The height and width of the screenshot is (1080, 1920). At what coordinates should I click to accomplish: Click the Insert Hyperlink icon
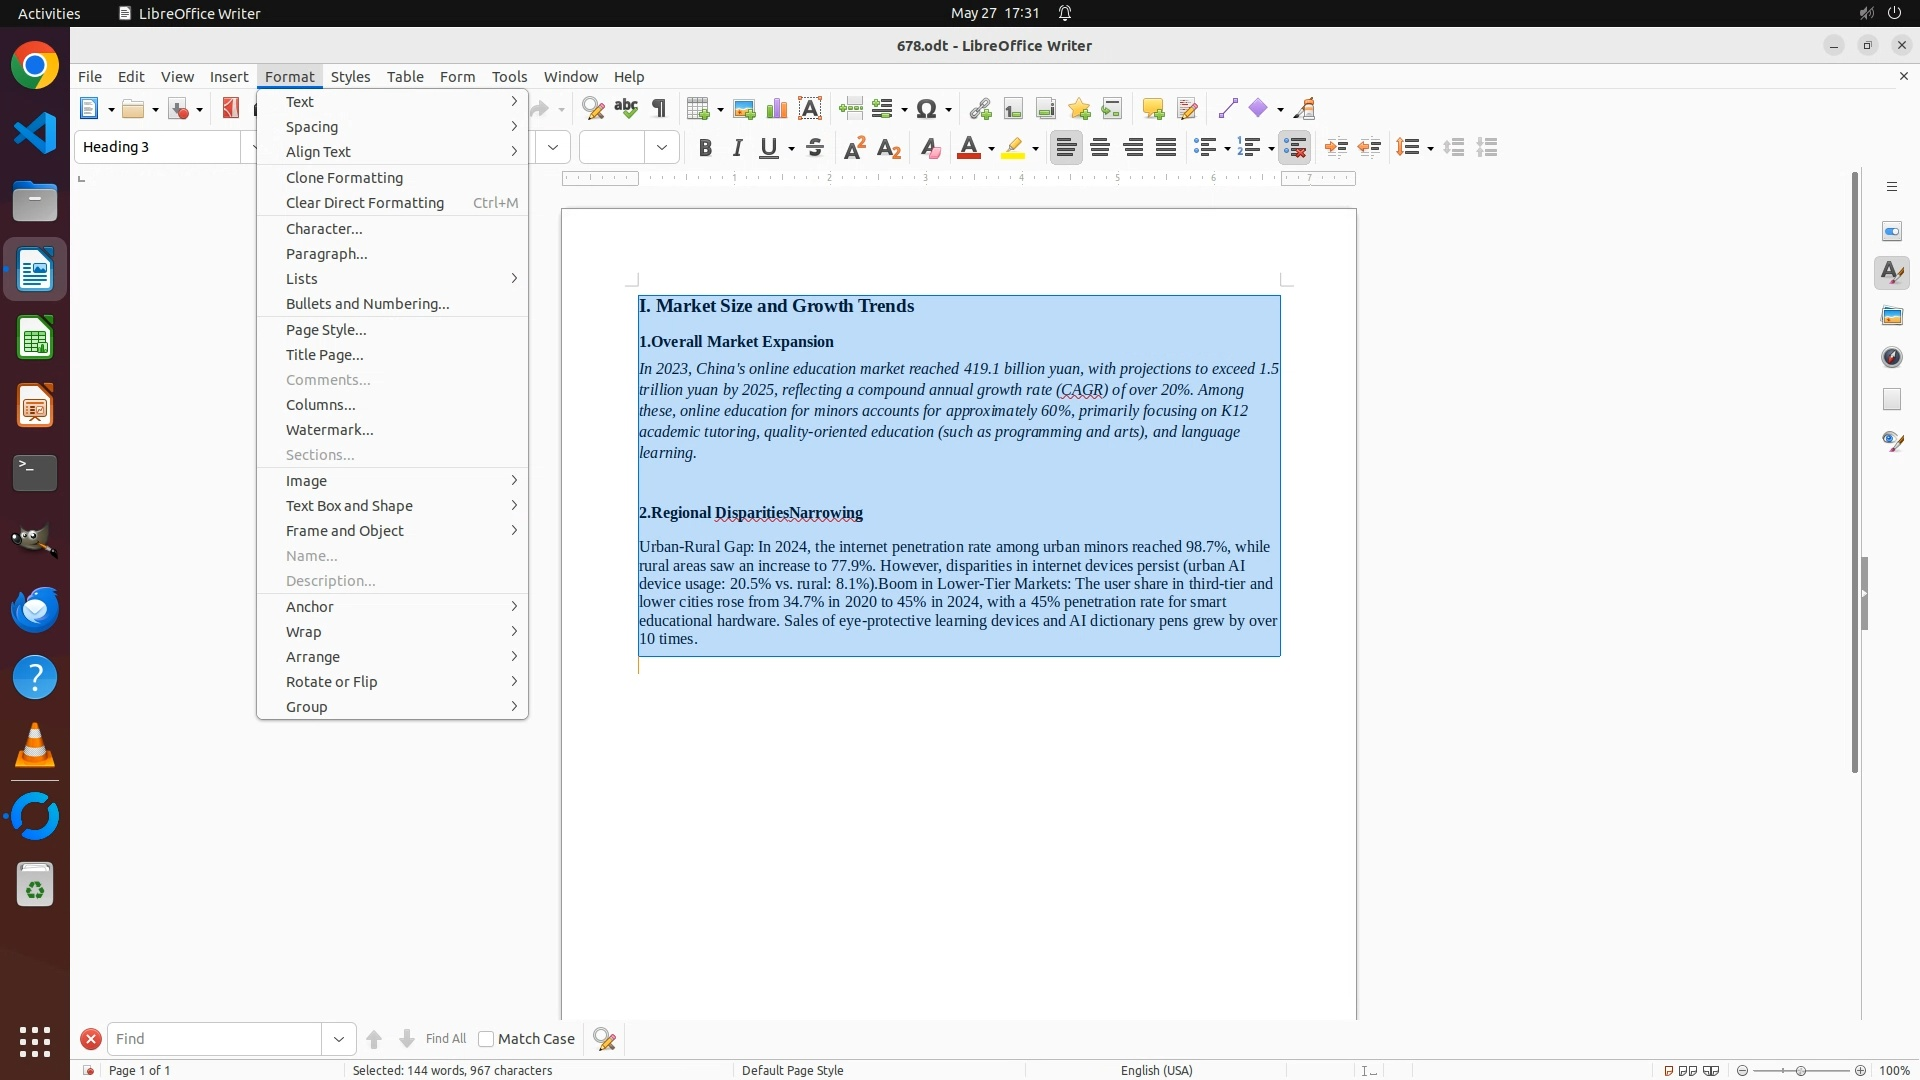(x=980, y=109)
